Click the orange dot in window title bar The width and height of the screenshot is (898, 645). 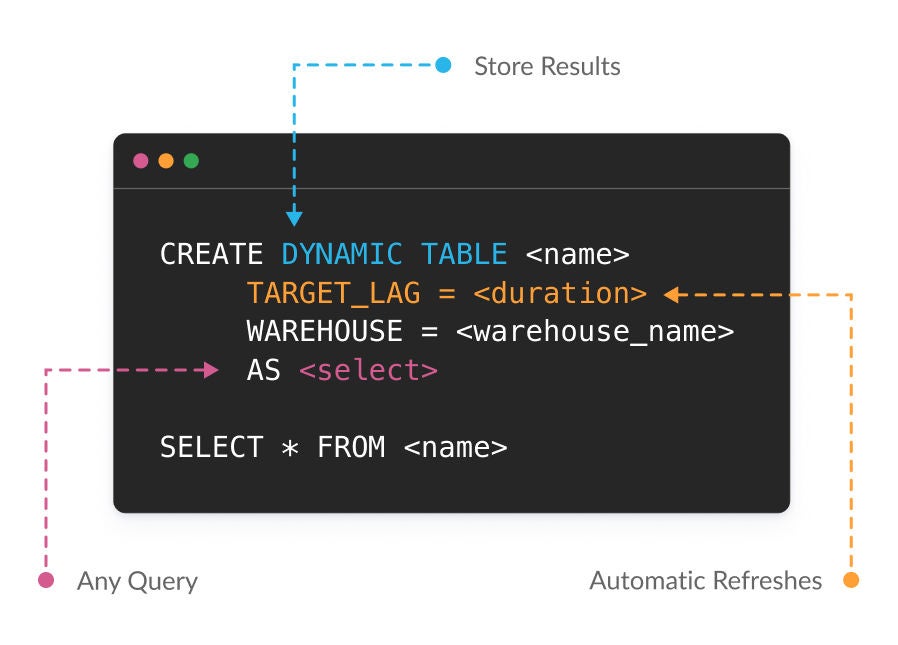[166, 161]
